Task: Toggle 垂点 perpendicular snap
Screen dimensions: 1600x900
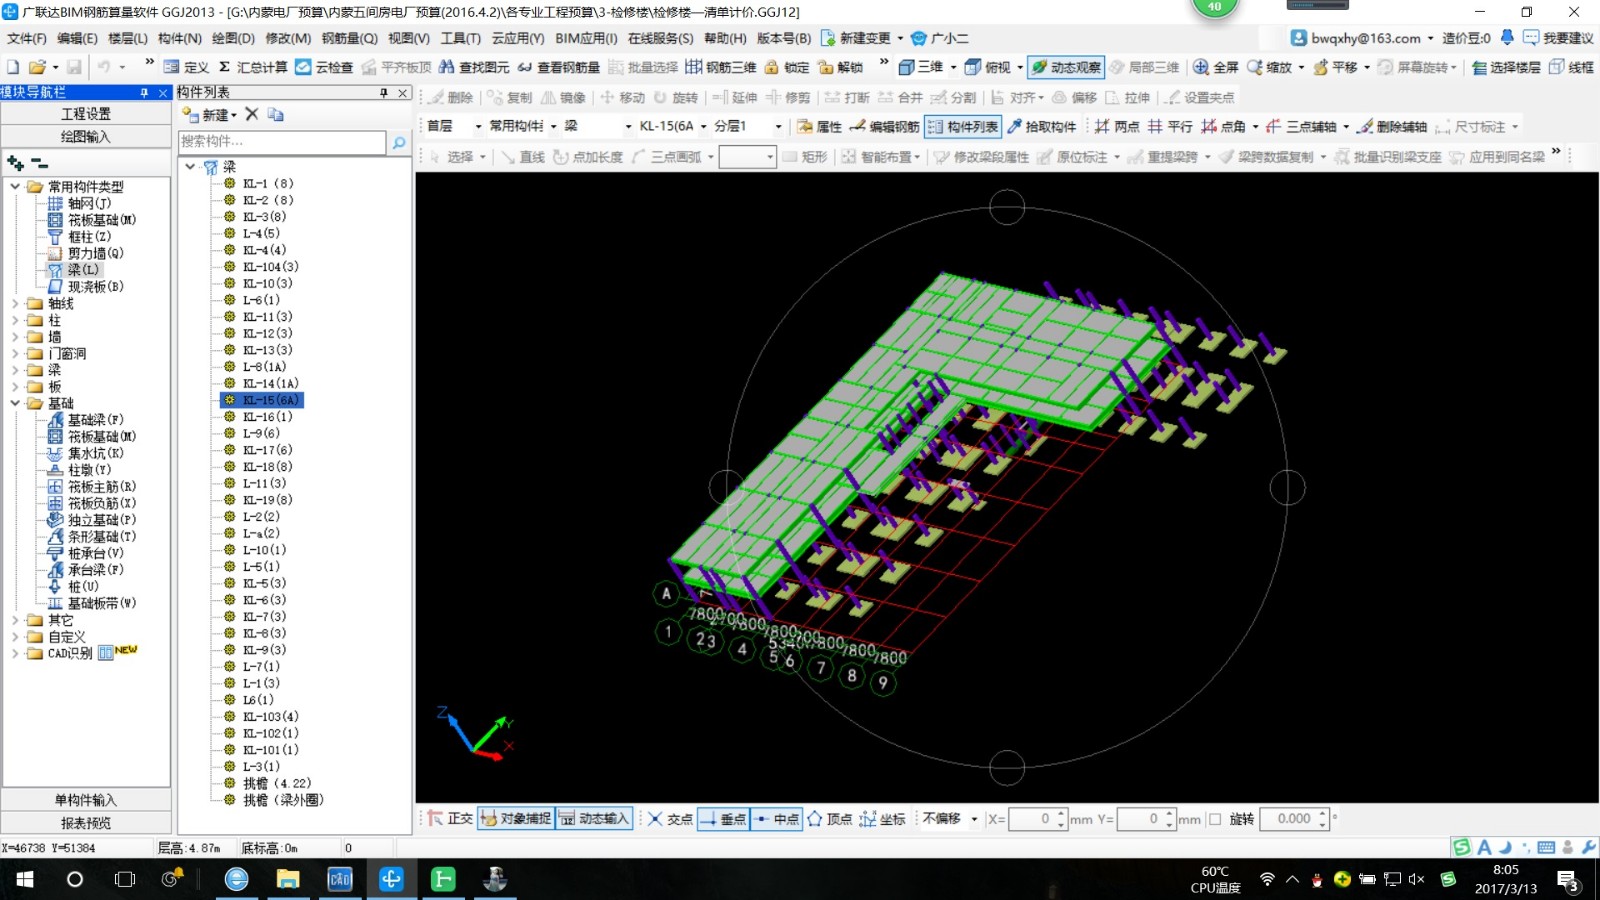Action: (722, 818)
